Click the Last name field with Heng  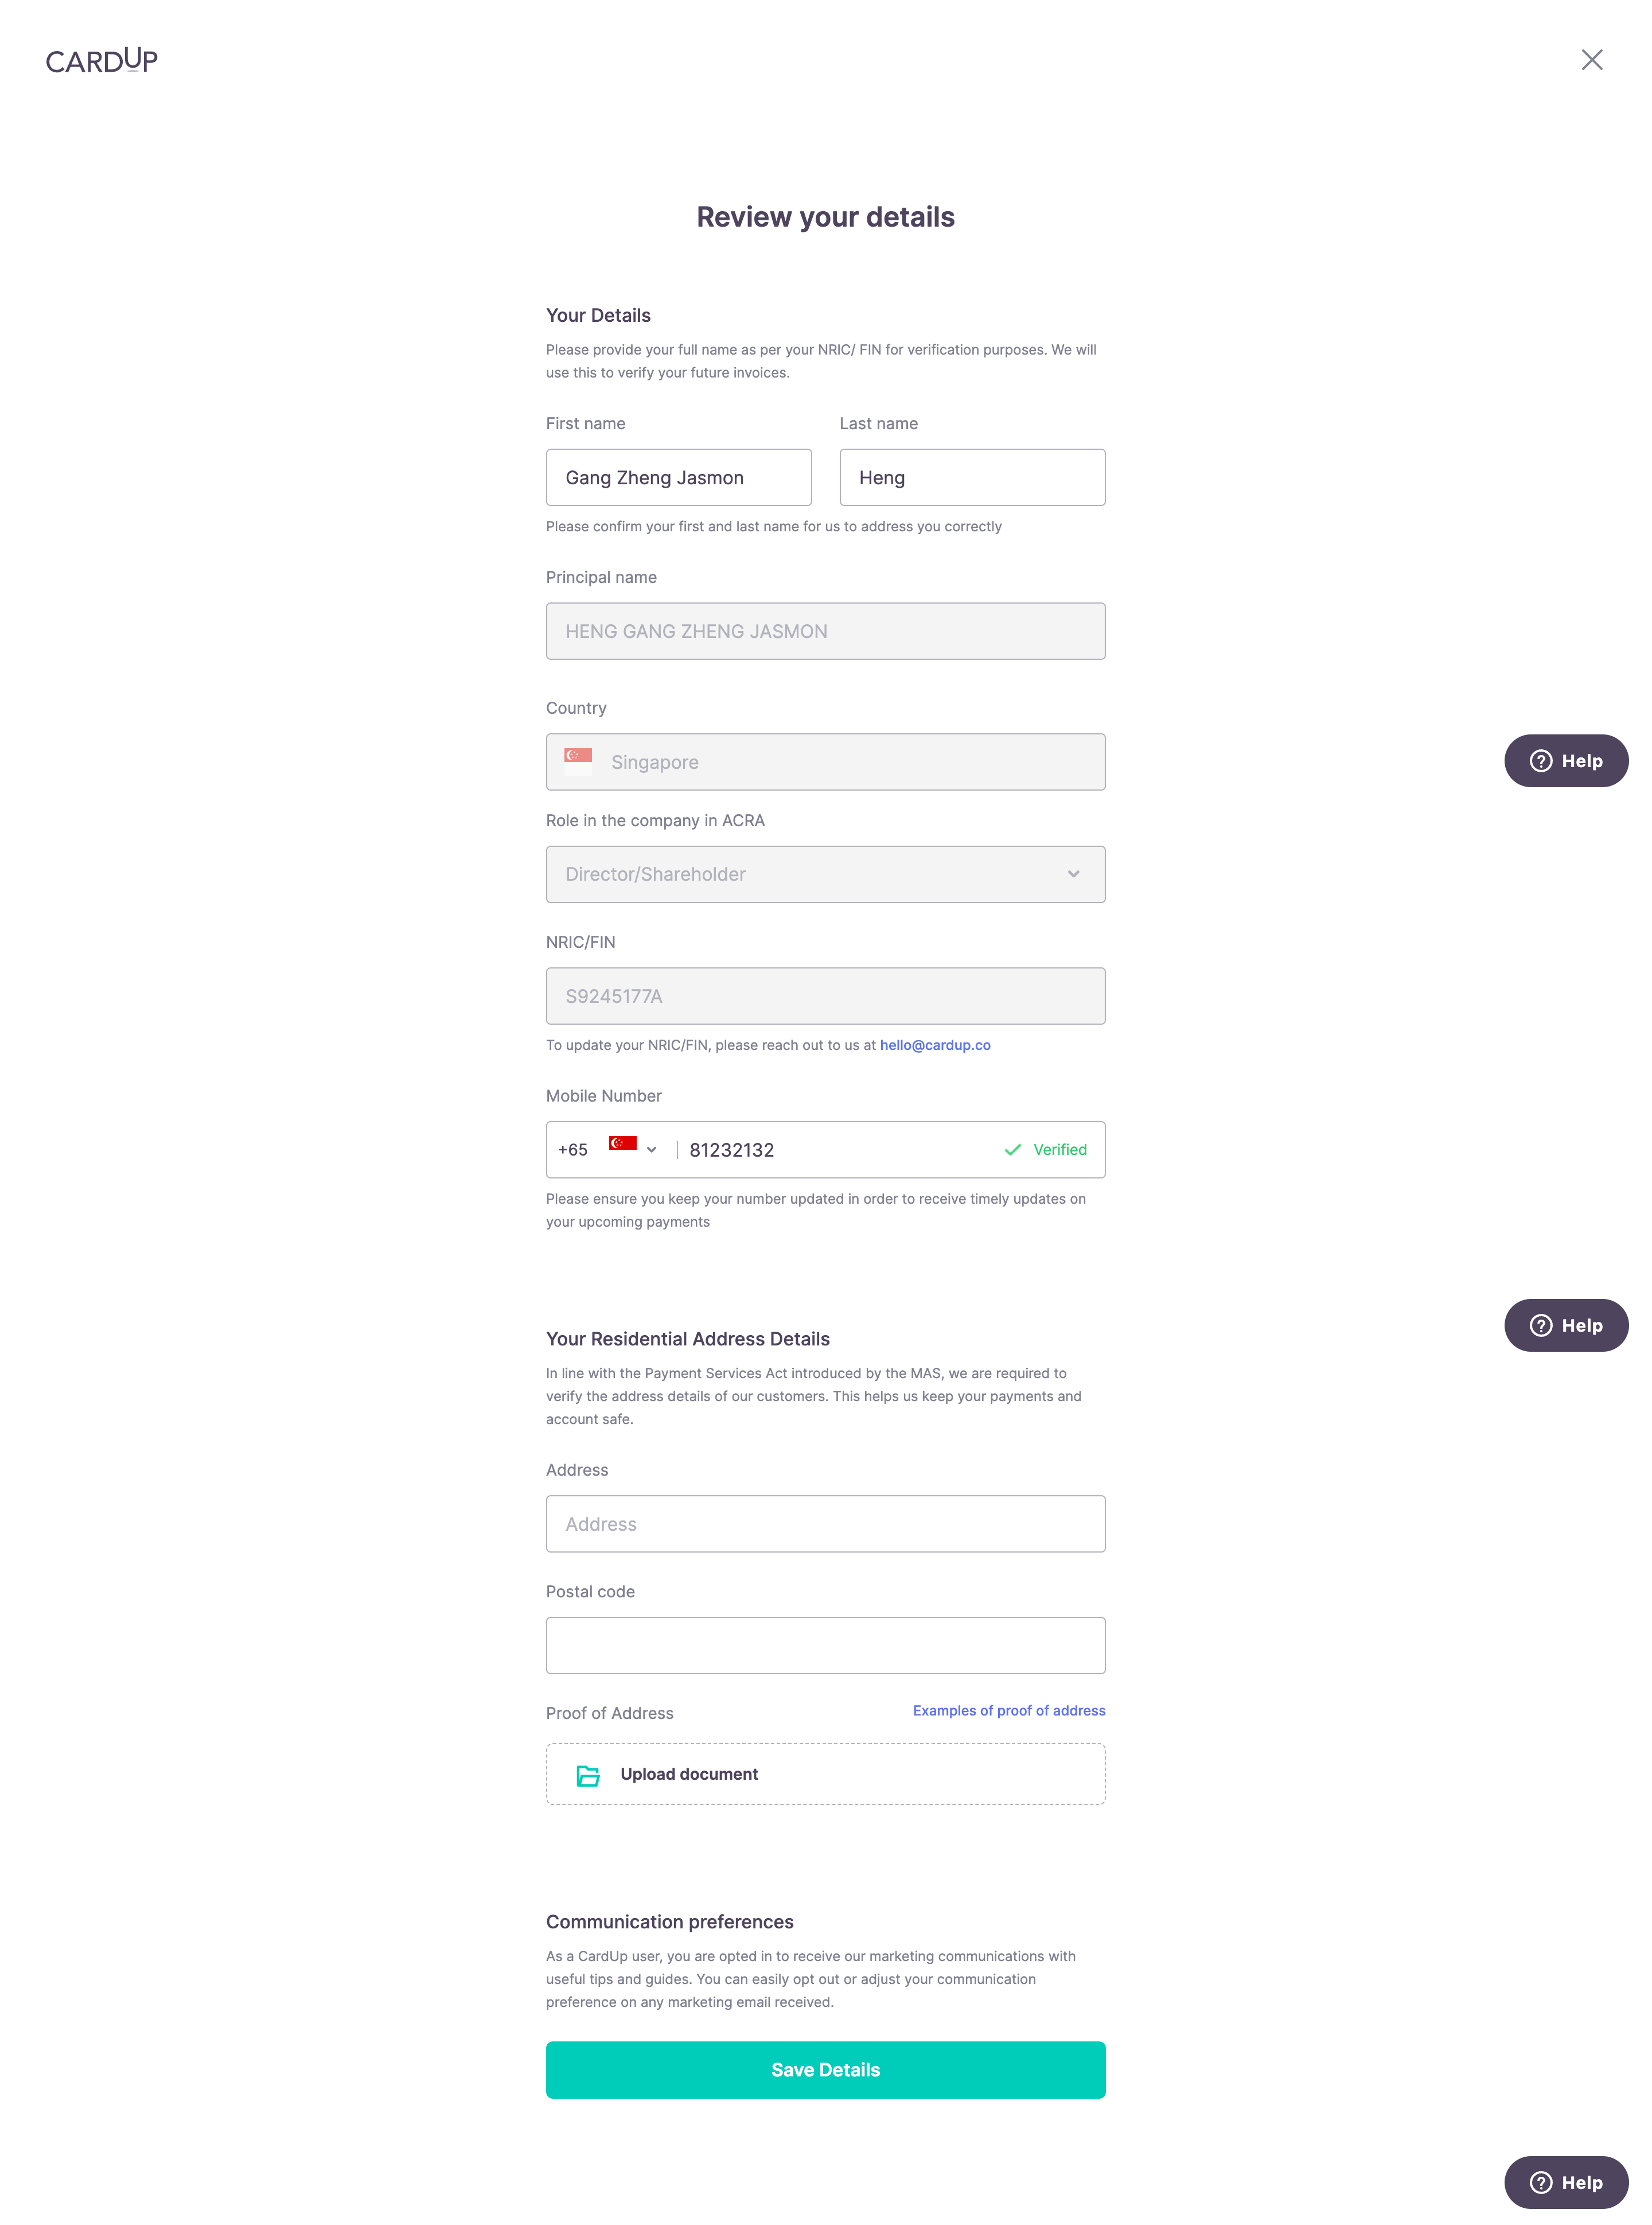(x=972, y=477)
